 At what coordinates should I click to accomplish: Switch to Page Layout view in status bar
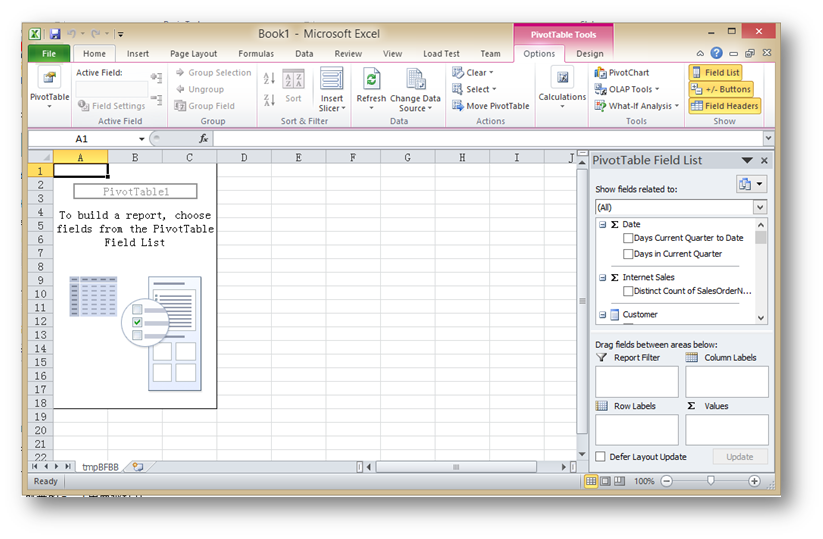pos(605,481)
